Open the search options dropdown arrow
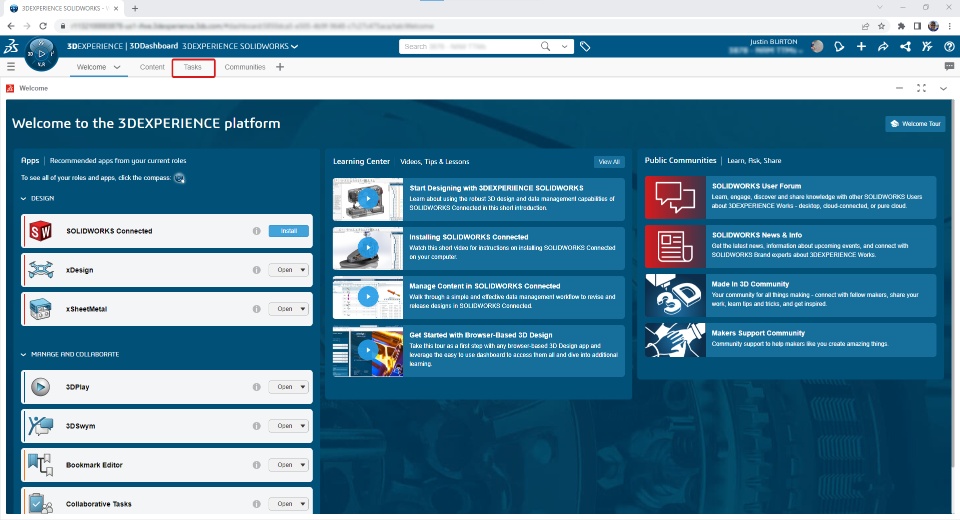 pyautogui.click(x=564, y=47)
